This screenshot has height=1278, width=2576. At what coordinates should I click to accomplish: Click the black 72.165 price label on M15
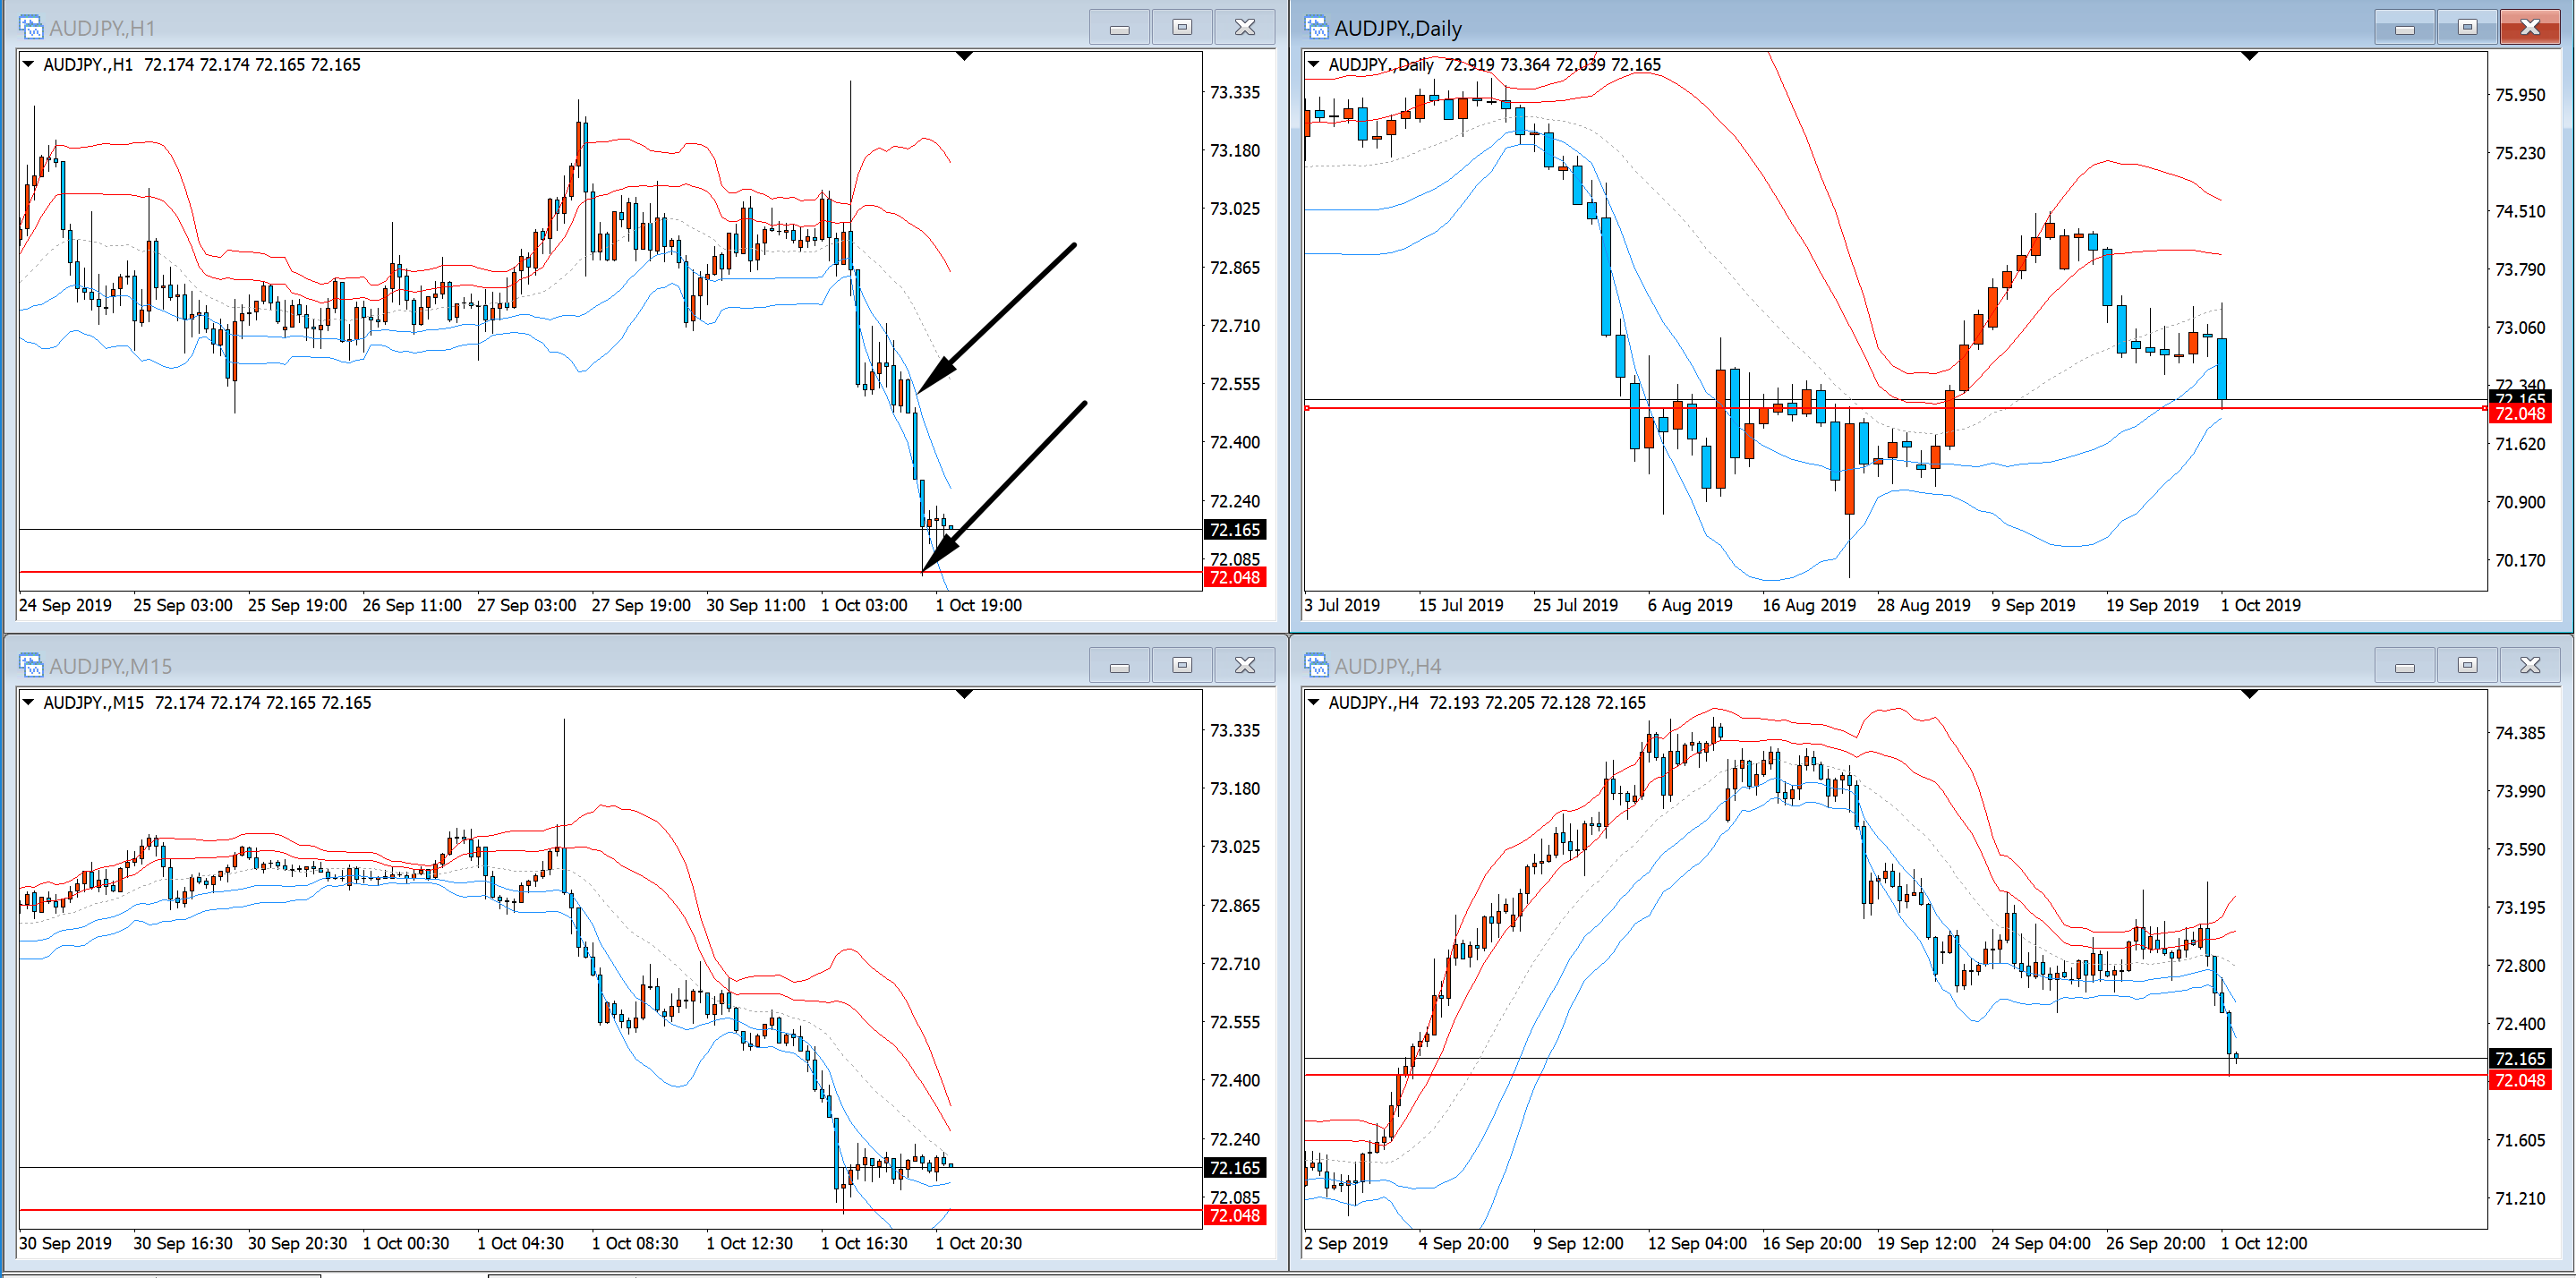point(1235,1167)
